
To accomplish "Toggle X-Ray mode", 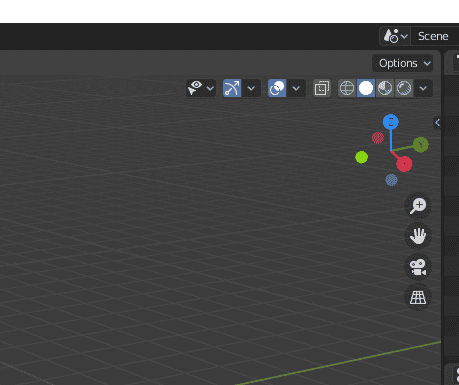I will tap(322, 88).
